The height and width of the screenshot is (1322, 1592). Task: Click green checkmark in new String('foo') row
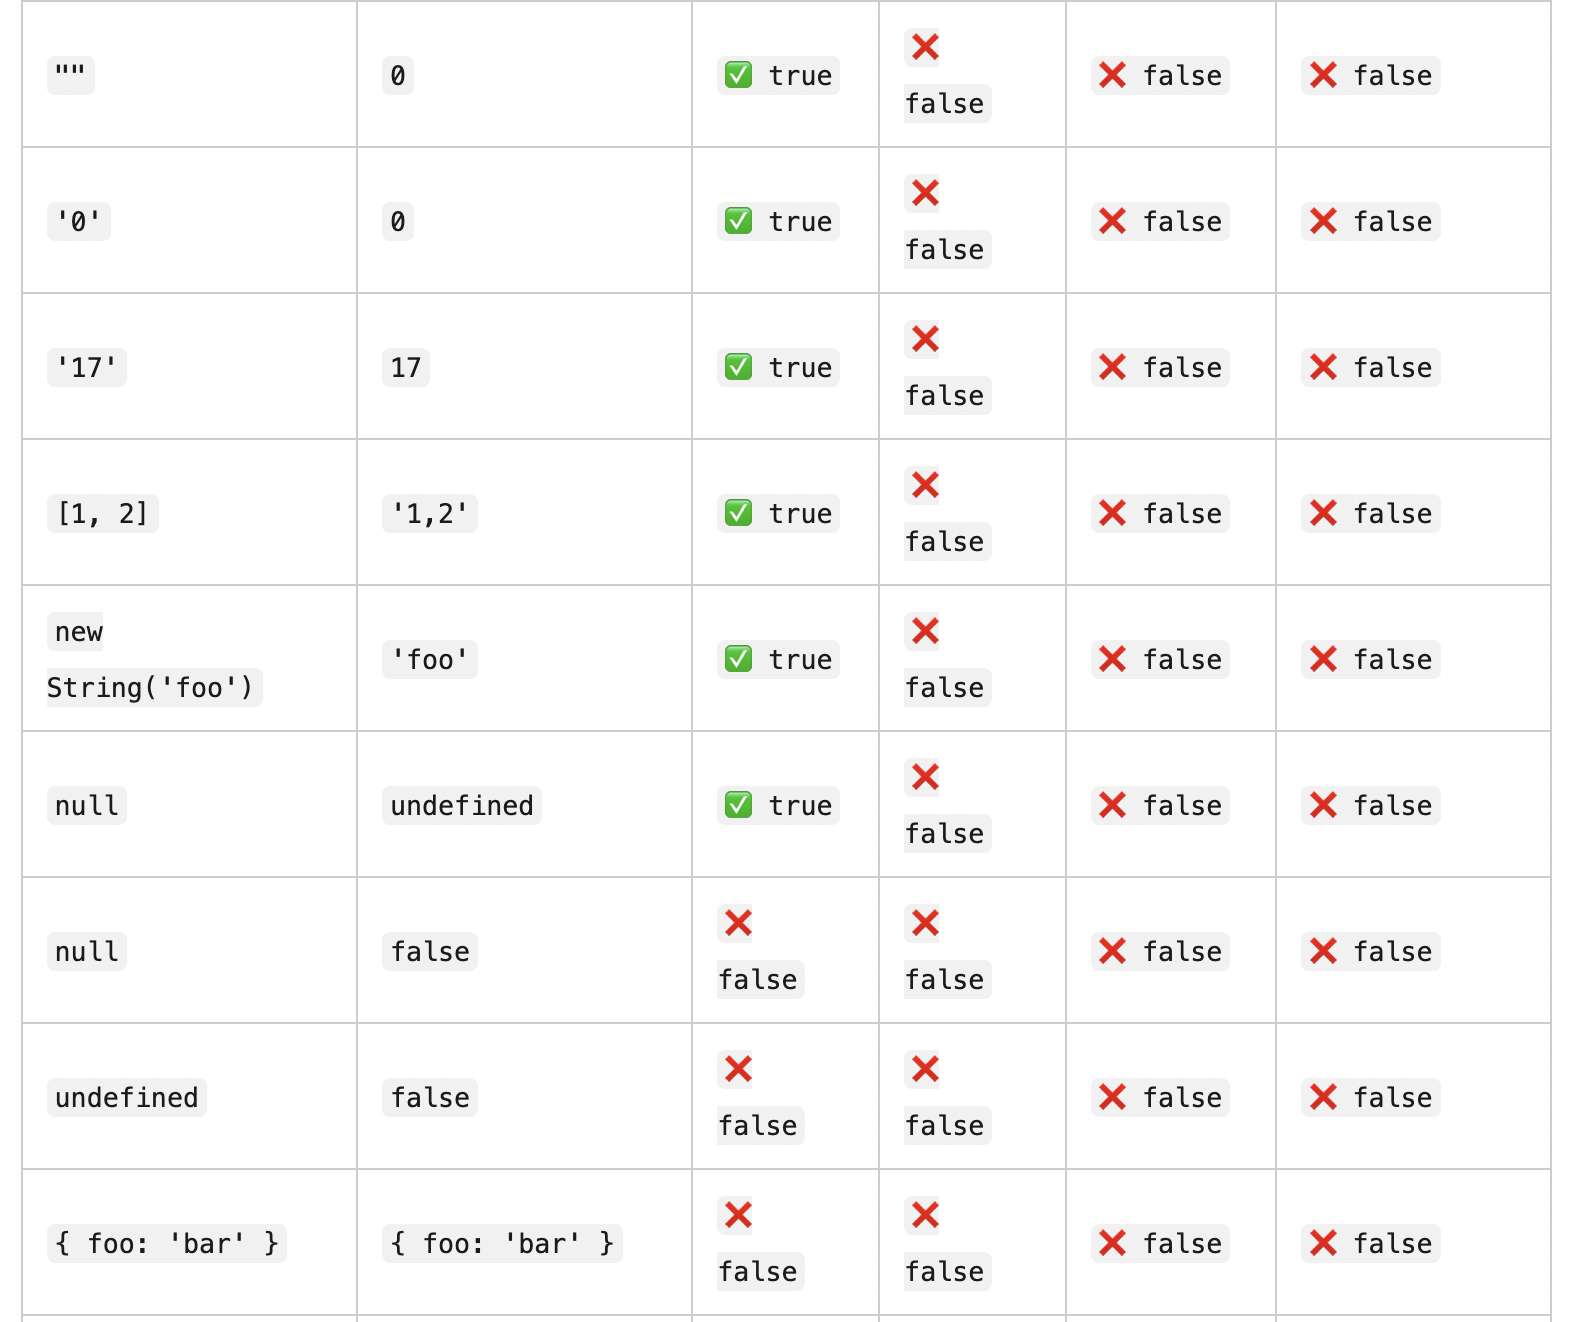(738, 659)
